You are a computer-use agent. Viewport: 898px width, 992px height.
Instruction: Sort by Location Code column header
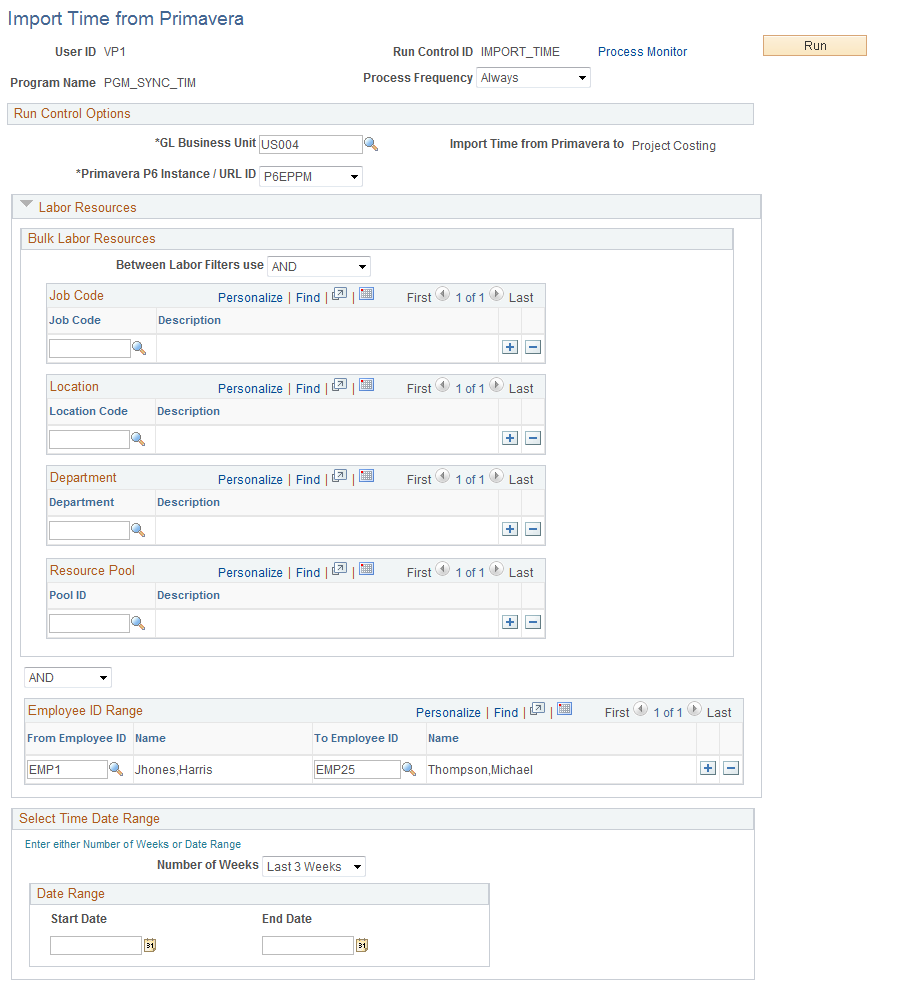[x=89, y=411]
